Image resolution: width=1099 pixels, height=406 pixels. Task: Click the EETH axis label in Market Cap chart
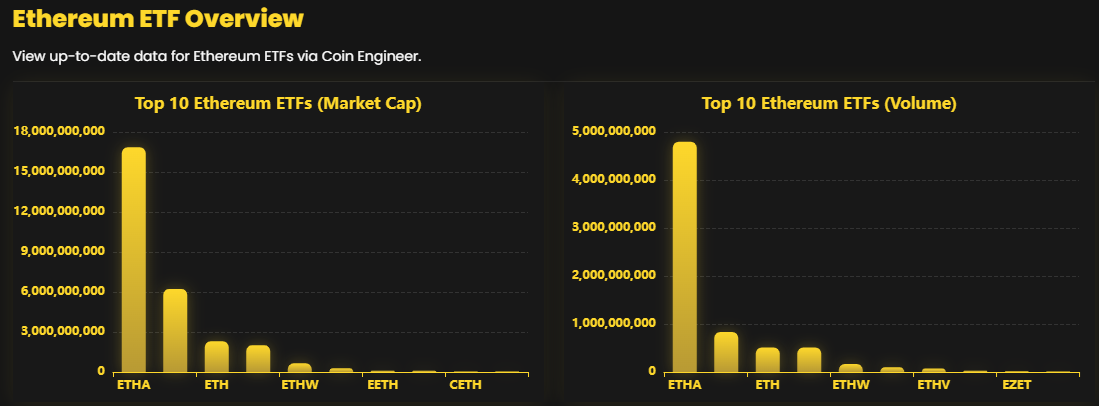point(383,384)
